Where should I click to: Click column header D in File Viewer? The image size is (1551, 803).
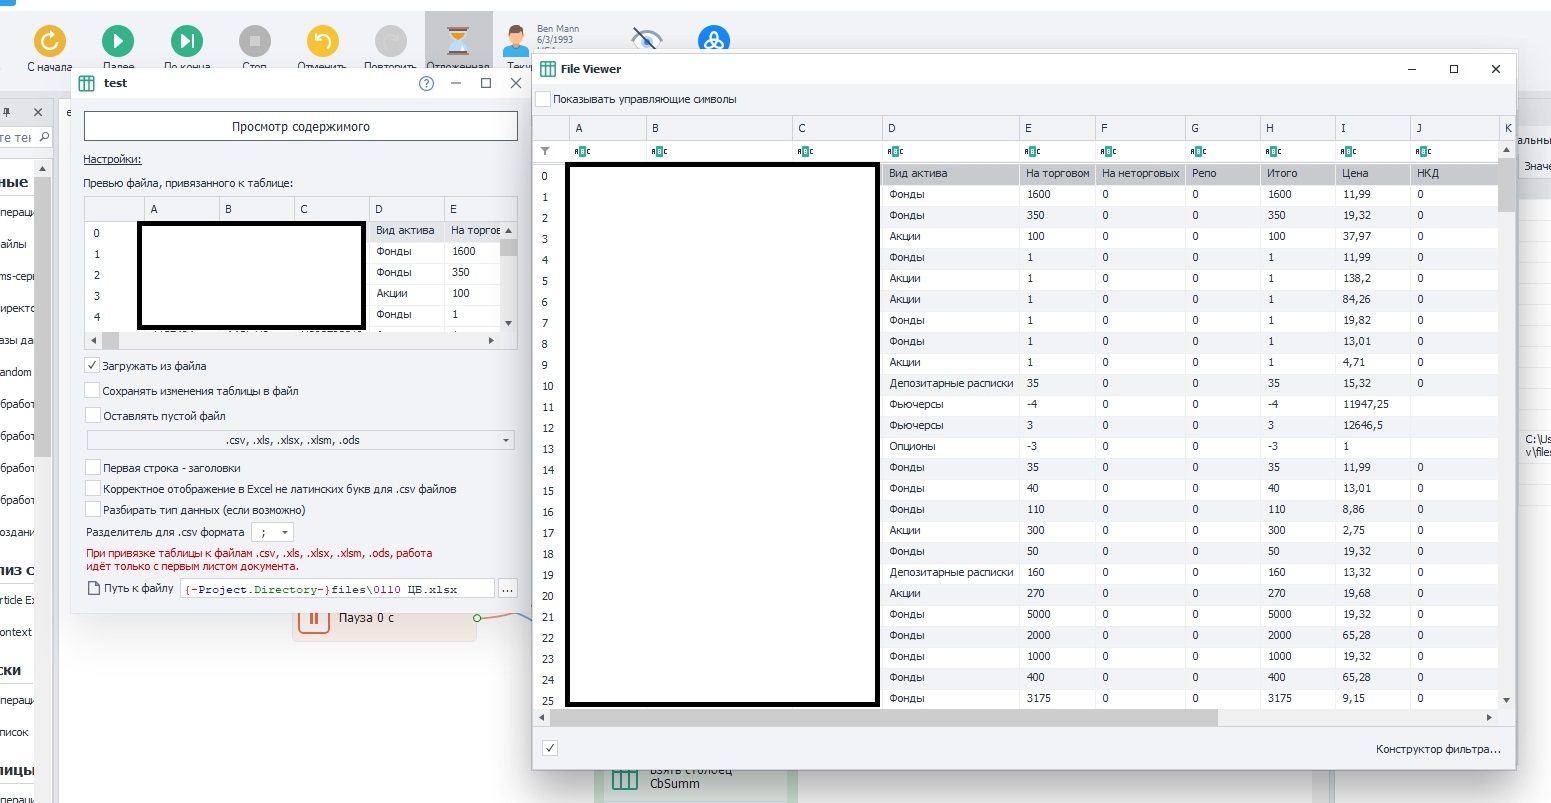pos(950,128)
